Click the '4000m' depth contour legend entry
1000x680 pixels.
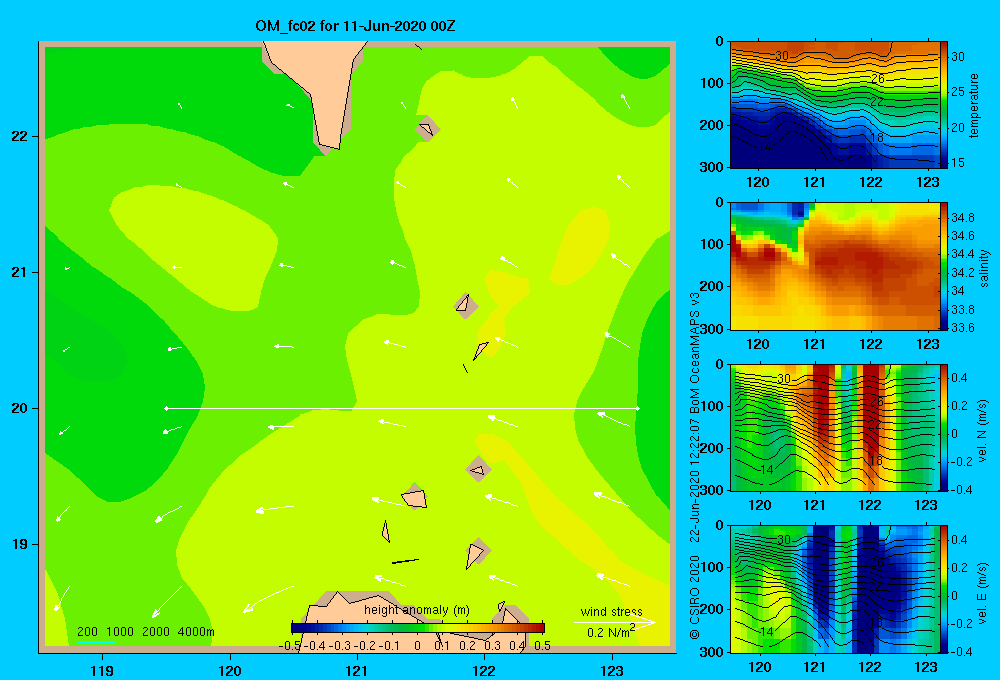[196, 632]
